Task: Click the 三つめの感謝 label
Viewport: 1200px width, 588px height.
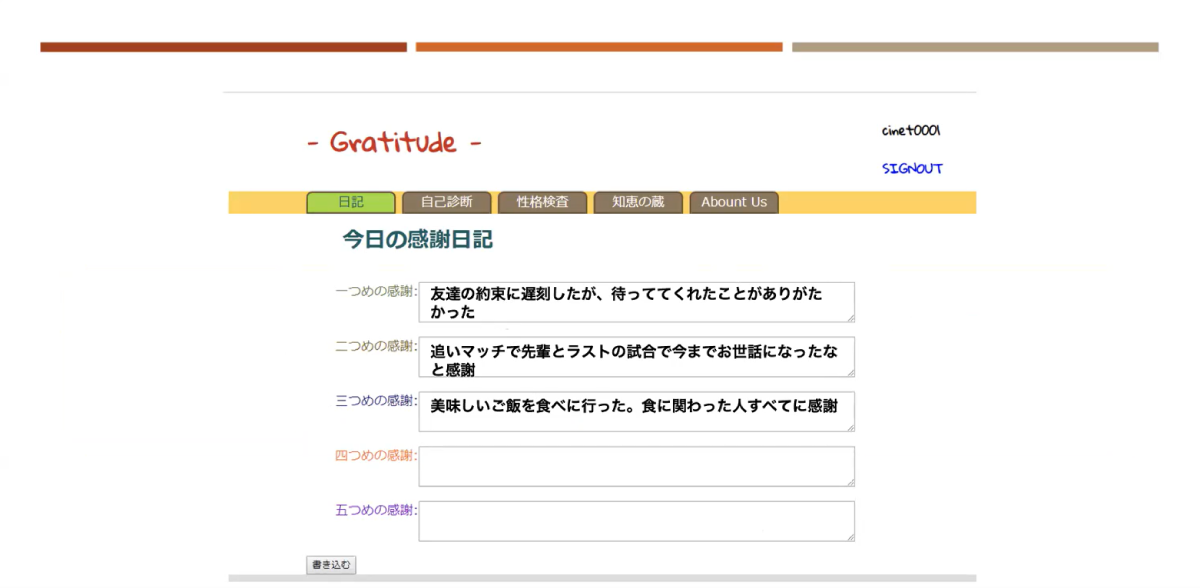Action: tap(376, 401)
